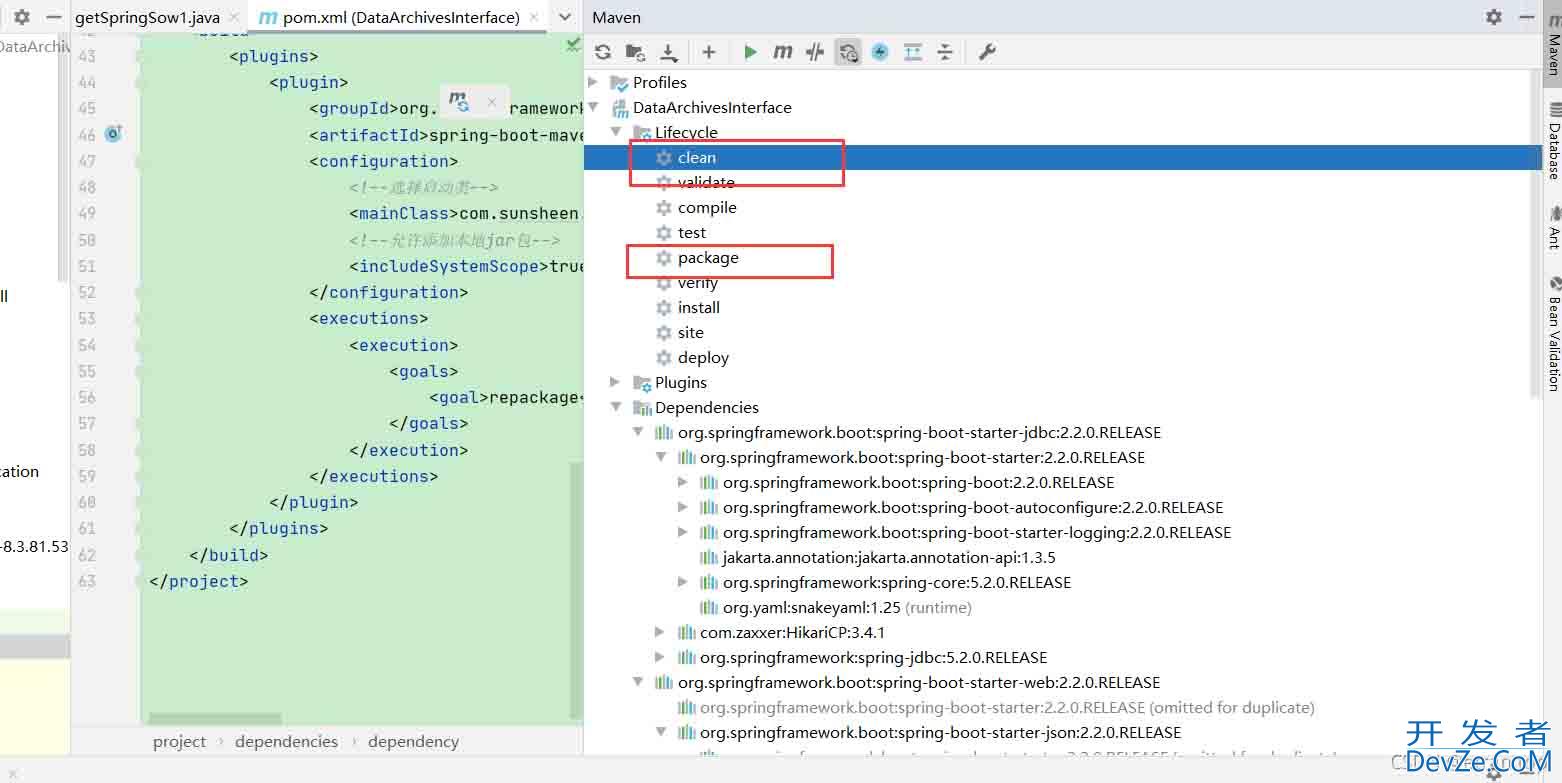Click Maven panel vertical scrollbar
The height and width of the screenshot is (783, 1562).
[1536, 235]
